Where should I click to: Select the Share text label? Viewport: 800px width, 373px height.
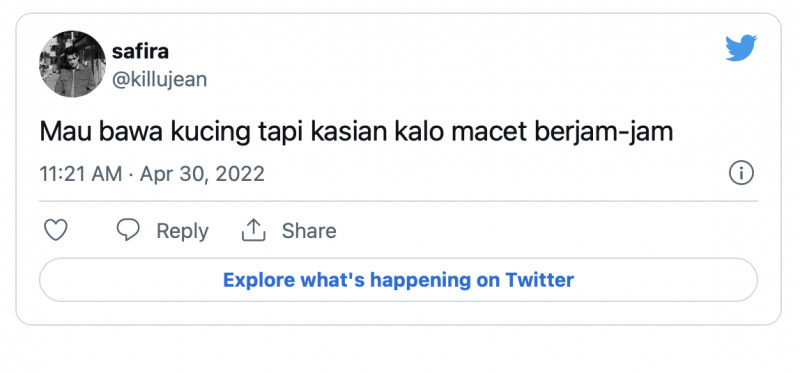309,231
